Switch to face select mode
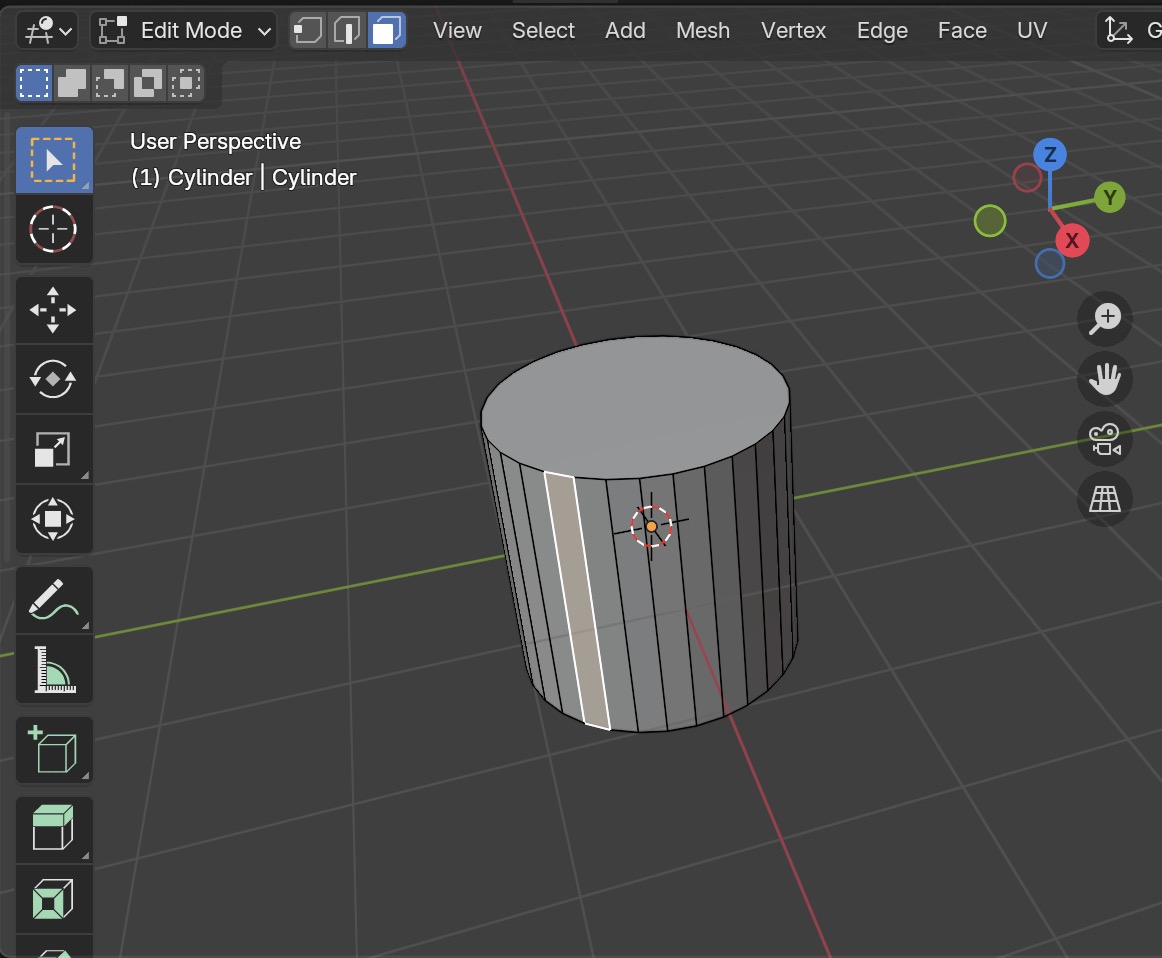This screenshot has height=958, width=1162. coord(386,30)
